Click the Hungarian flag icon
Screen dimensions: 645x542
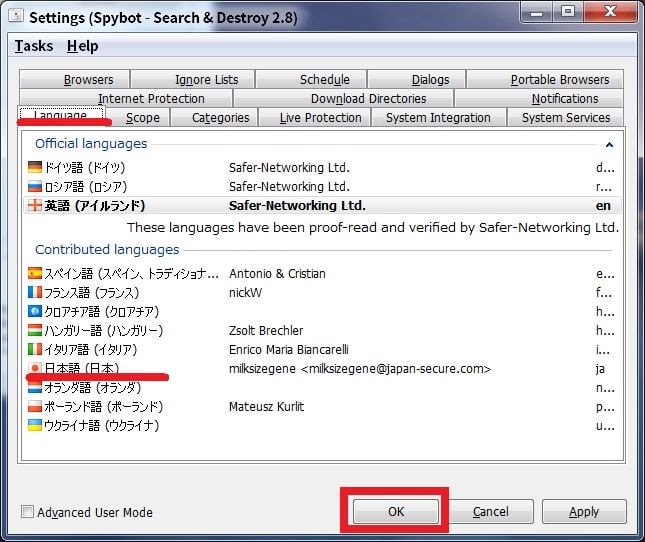pyautogui.click(x=35, y=330)
